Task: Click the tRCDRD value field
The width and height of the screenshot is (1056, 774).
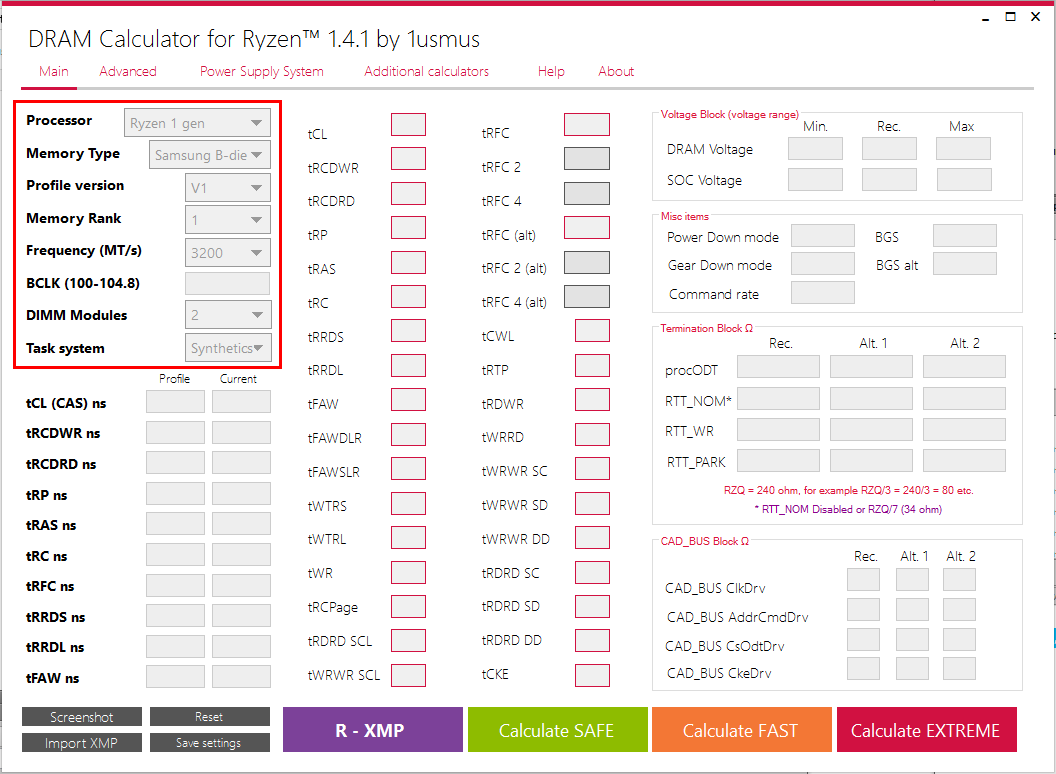Action: (x=408, y=193)
